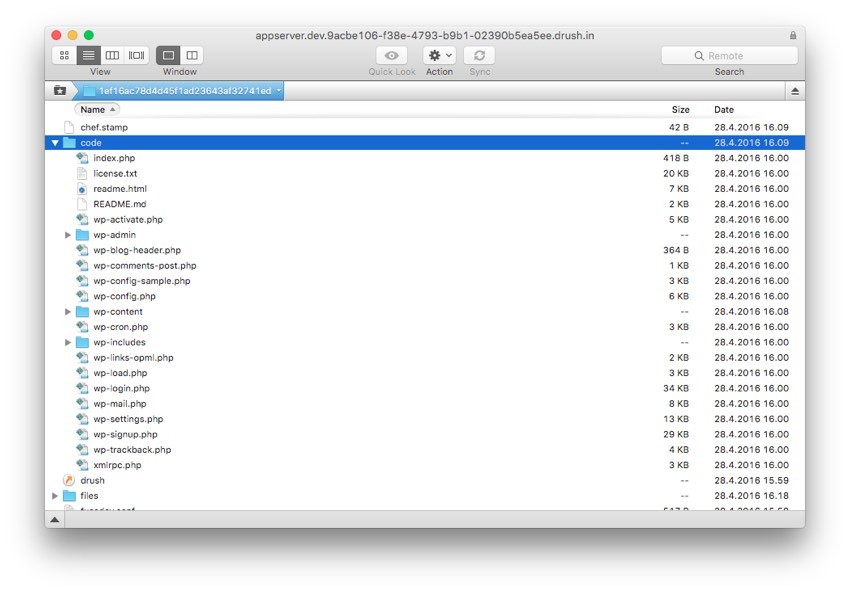Select the wp-settings.php row
This screenshot has width=850, height=593.
coord(425,419)
